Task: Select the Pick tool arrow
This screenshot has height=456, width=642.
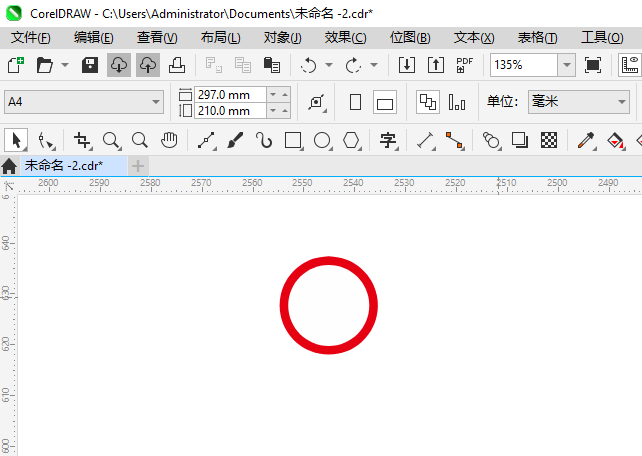Action: (x=16, y=140)
